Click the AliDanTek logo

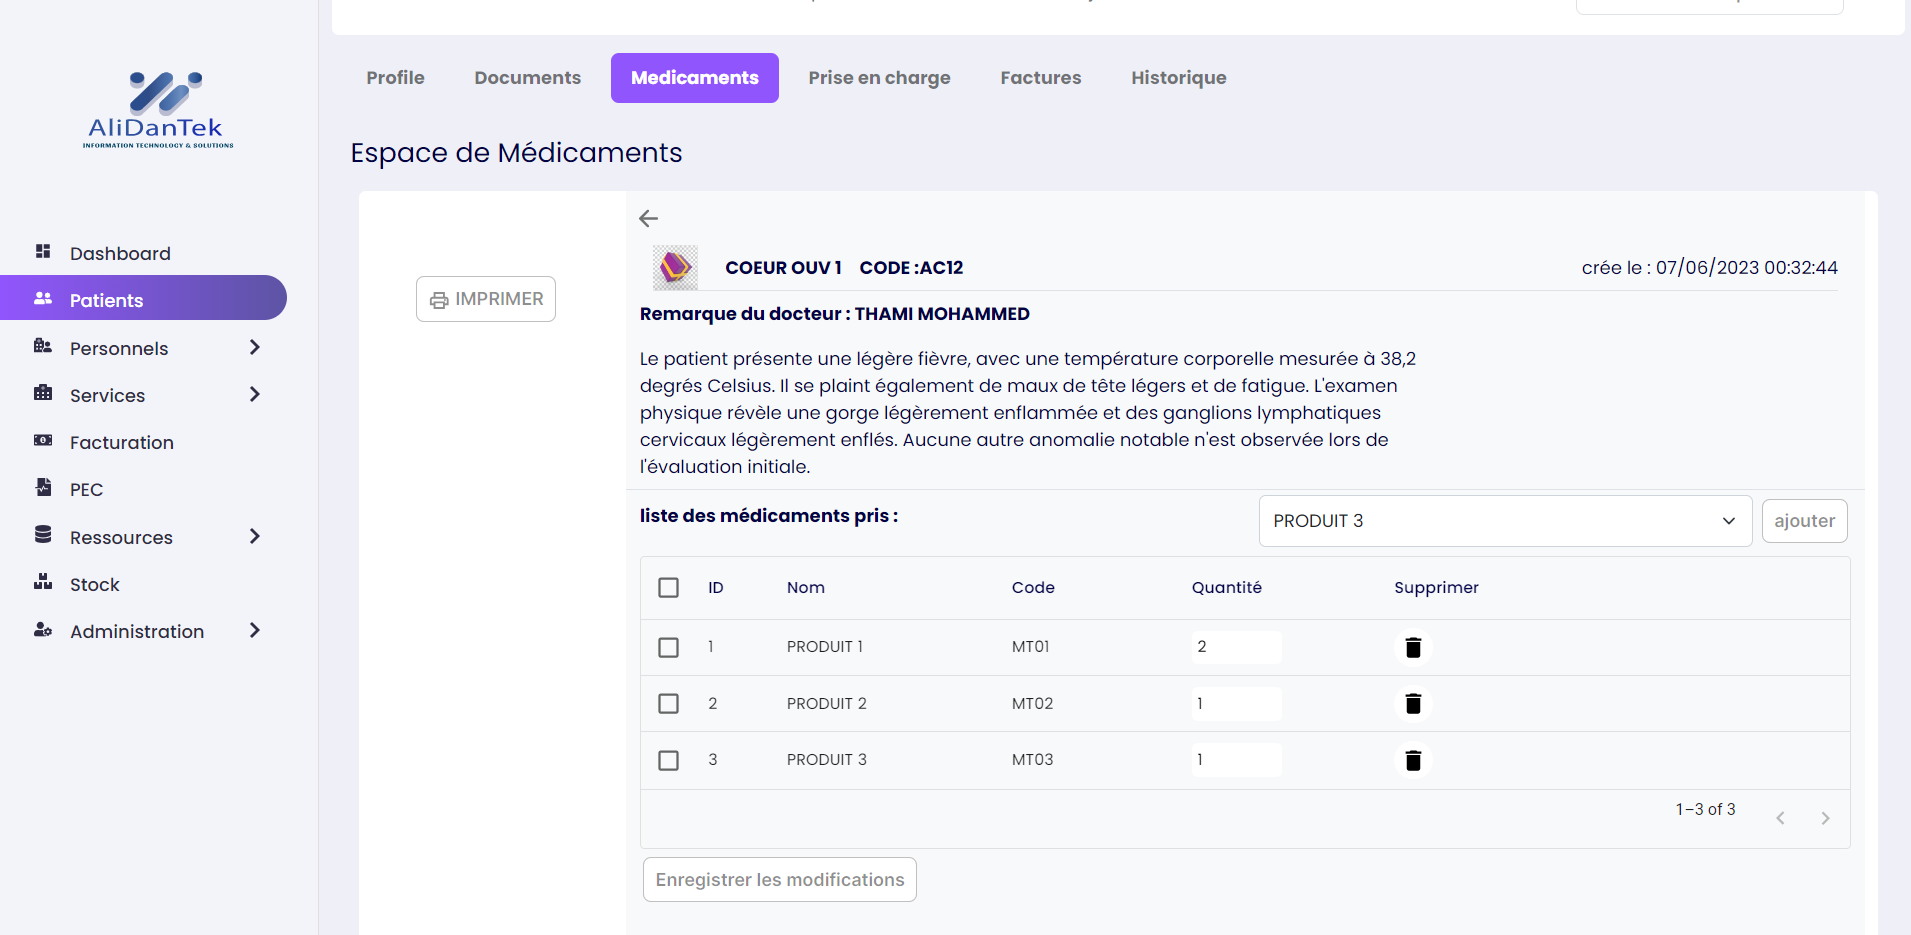point(158,110)
